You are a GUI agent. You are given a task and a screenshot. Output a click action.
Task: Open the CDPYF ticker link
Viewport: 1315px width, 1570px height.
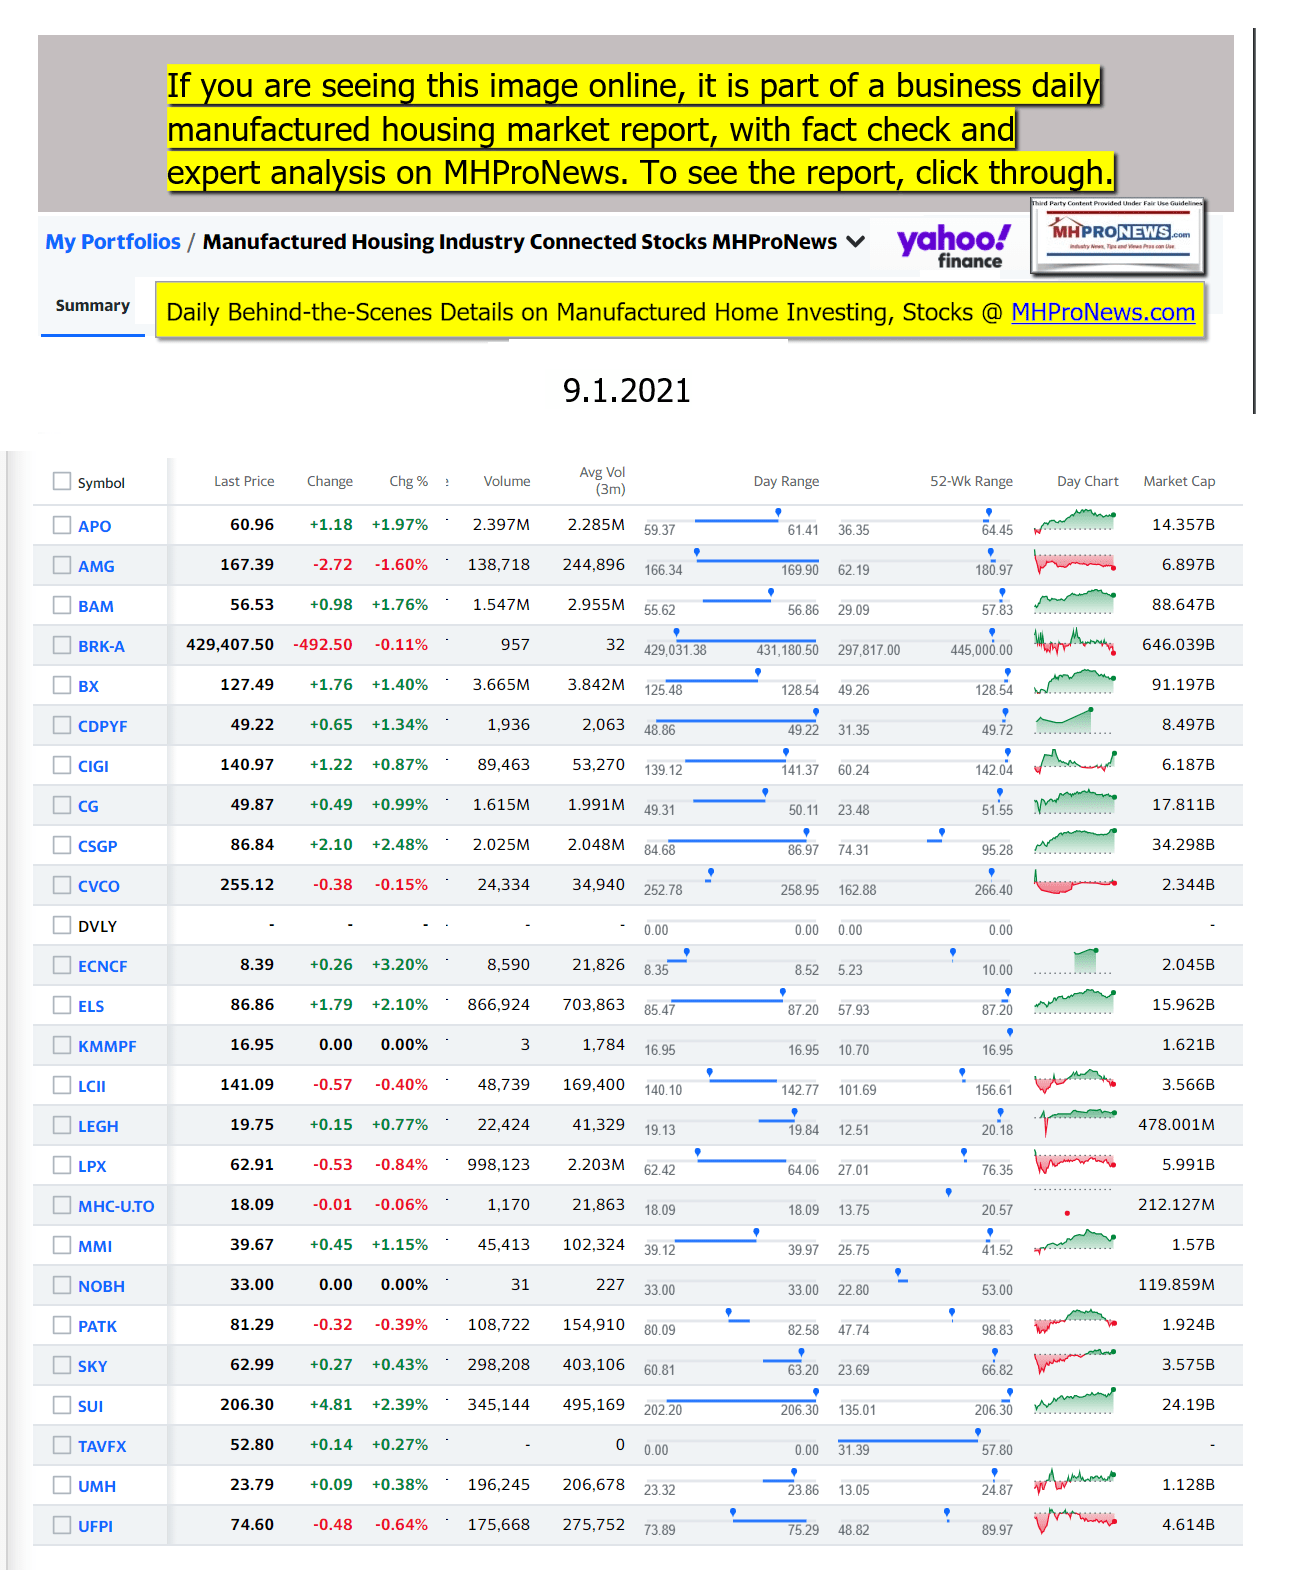pyautogui.click(x=103, y=726)
